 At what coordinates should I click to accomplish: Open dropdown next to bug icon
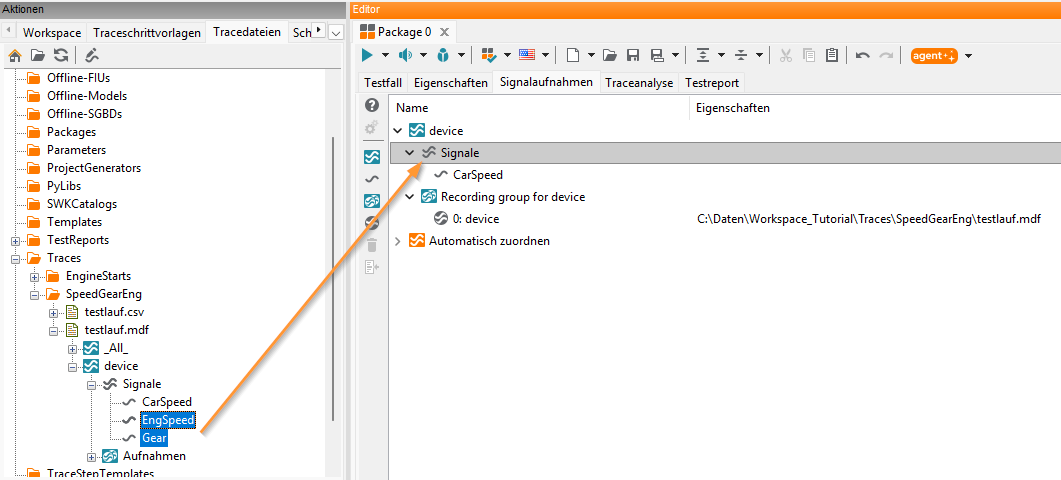click(x=461, y=56)
